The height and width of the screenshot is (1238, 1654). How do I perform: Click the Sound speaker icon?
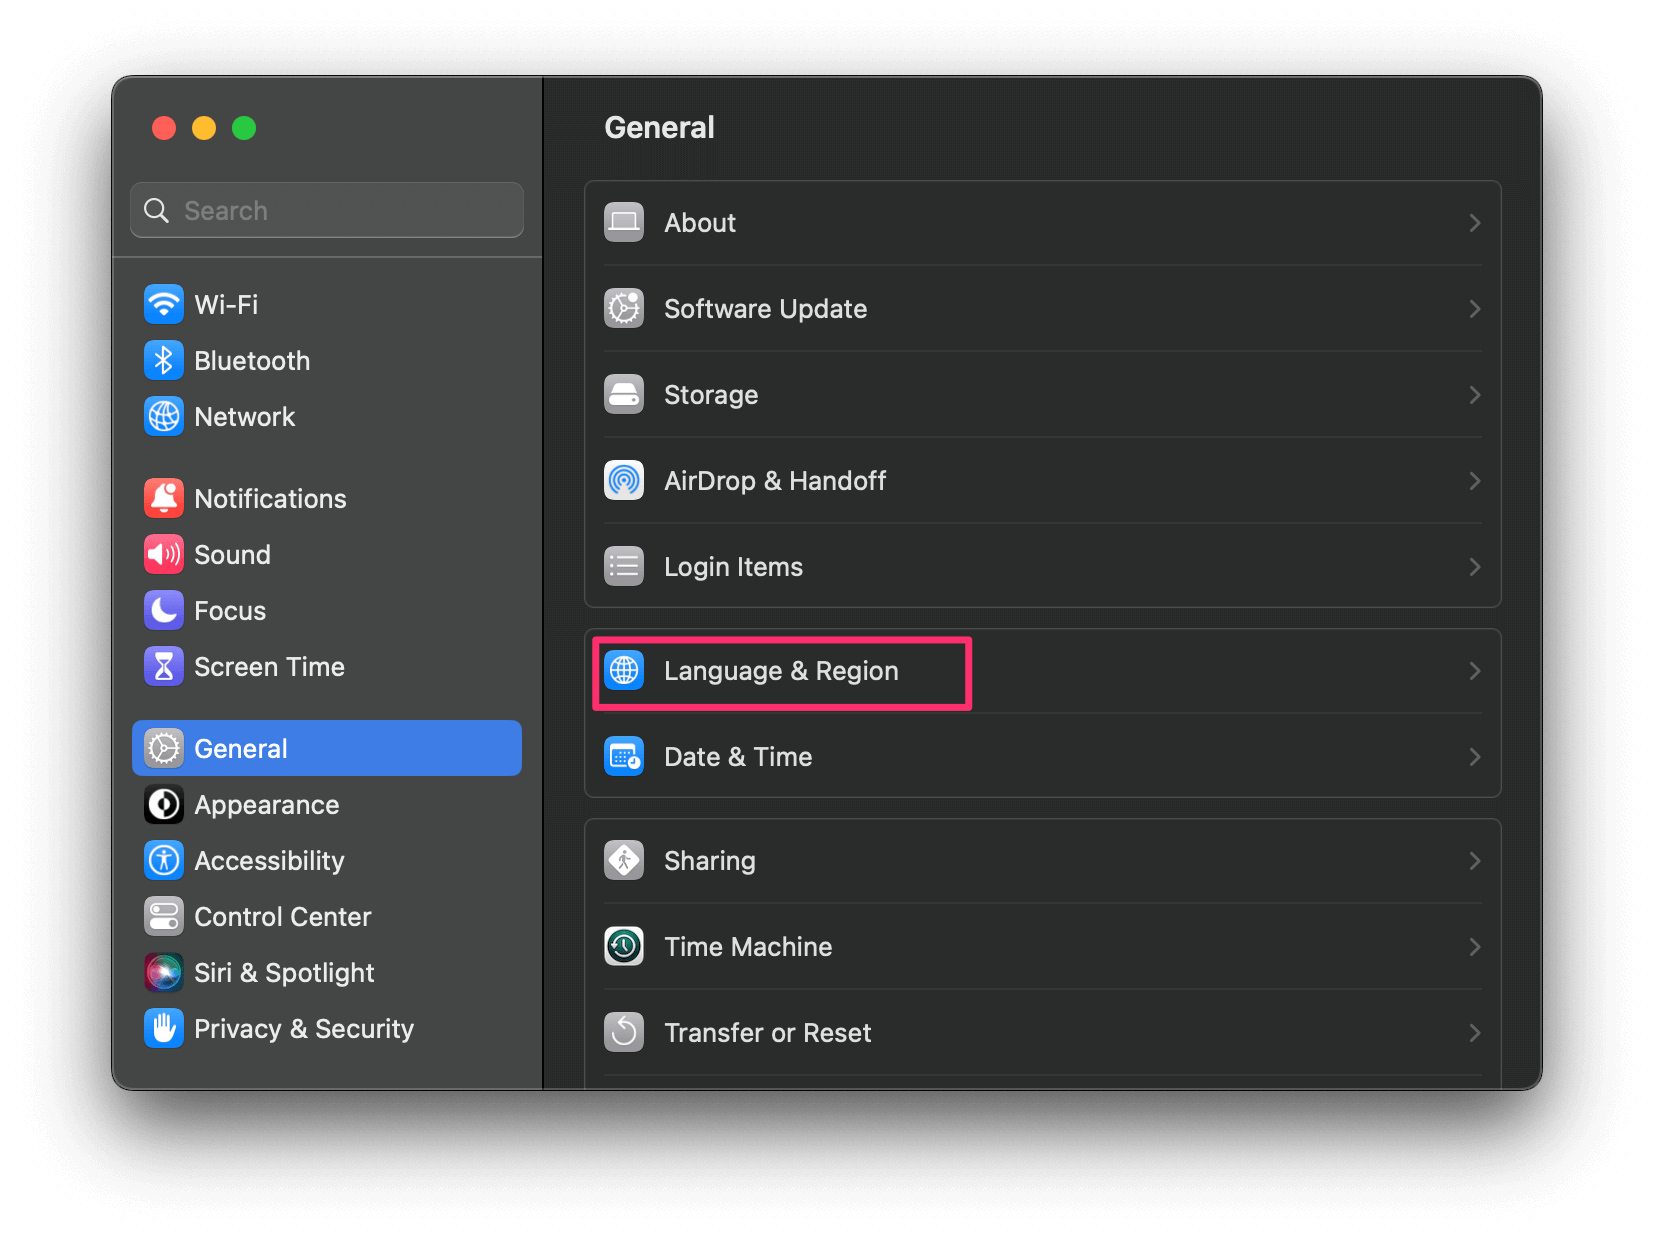164,554
